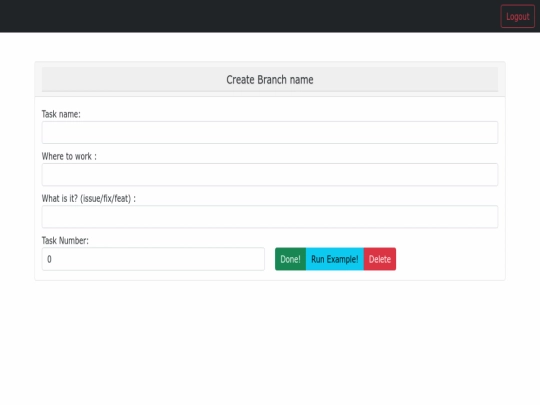Select the Task Number input field
The height and width of the screenshot is (405, 540).
pyautogui.click(x=153, y=259)
